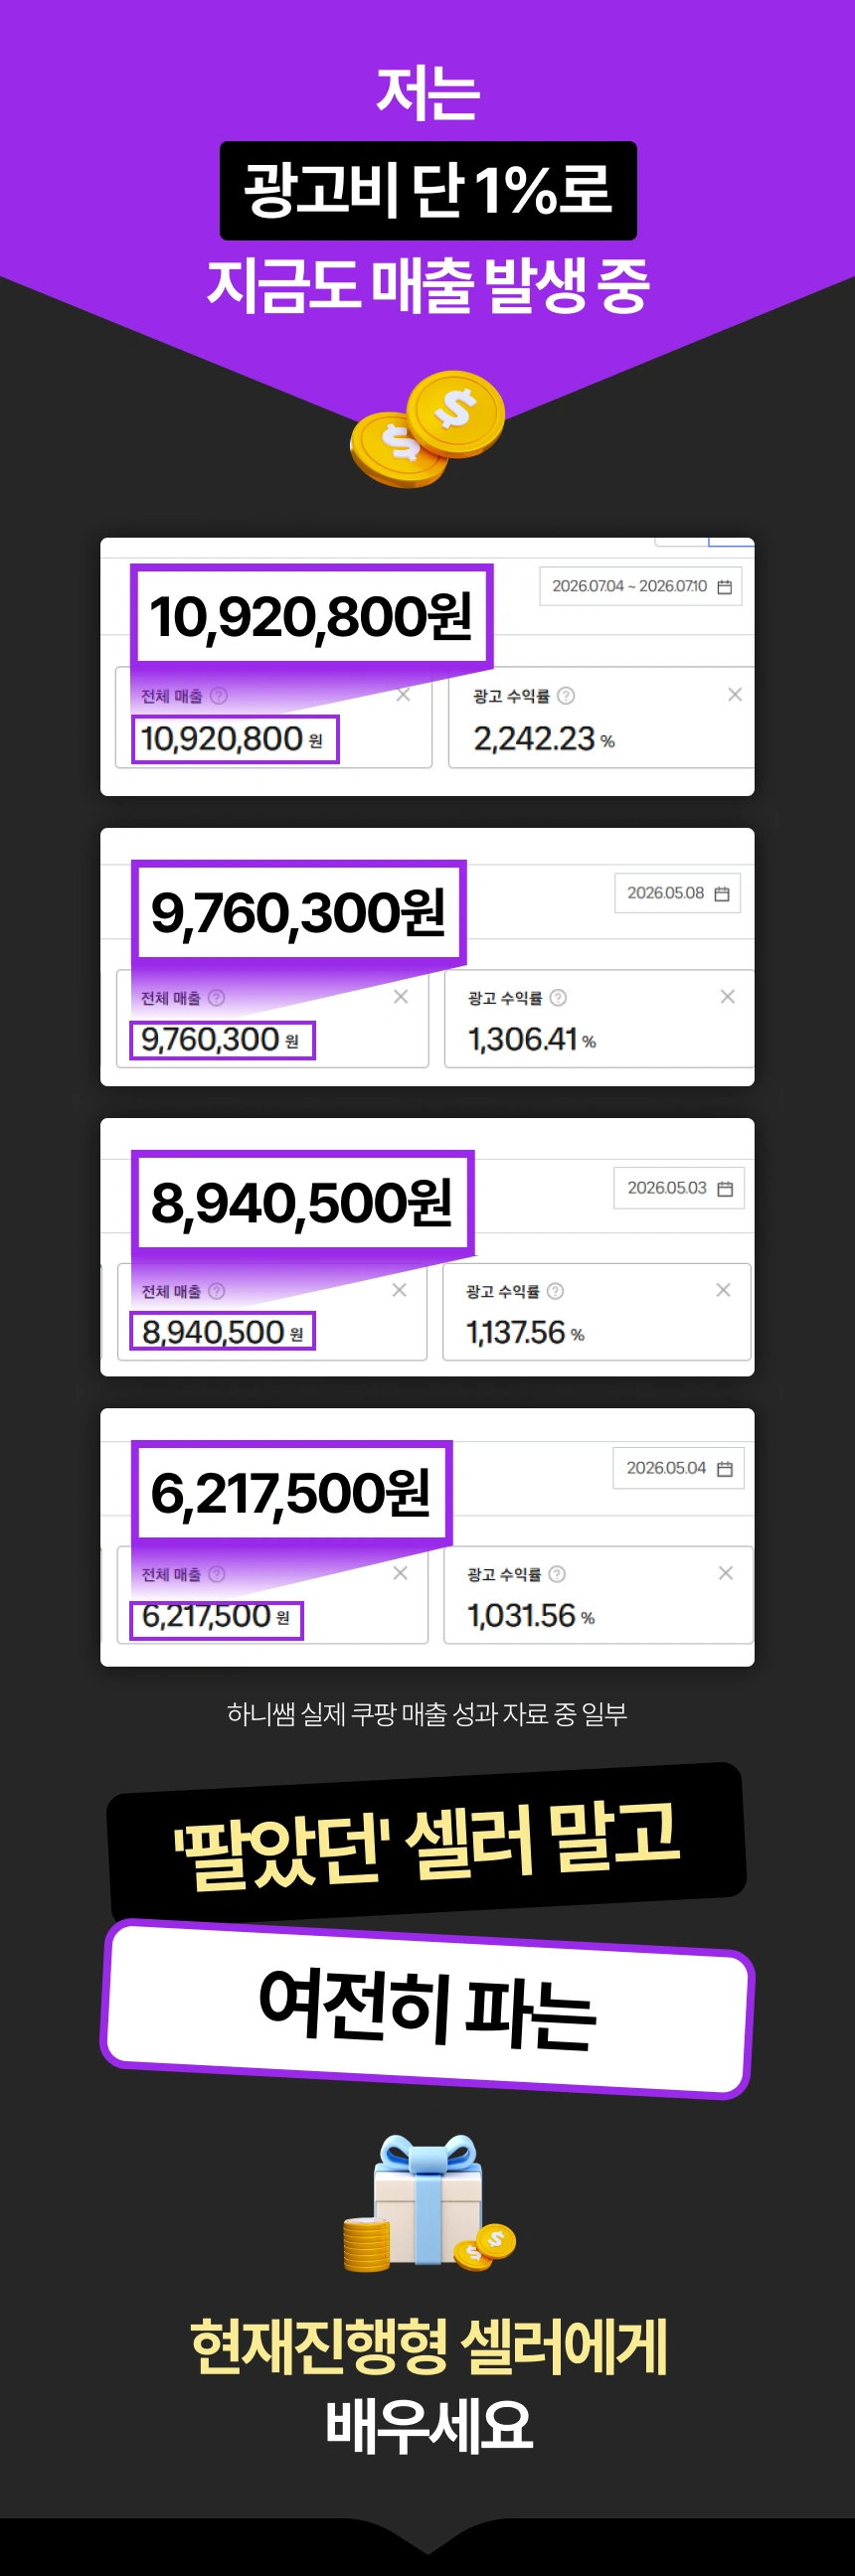Open the 2026.07.04 ~ 2026.07.10 date range picker
The image size is (855, 2576).
click(x=641, y=586)
